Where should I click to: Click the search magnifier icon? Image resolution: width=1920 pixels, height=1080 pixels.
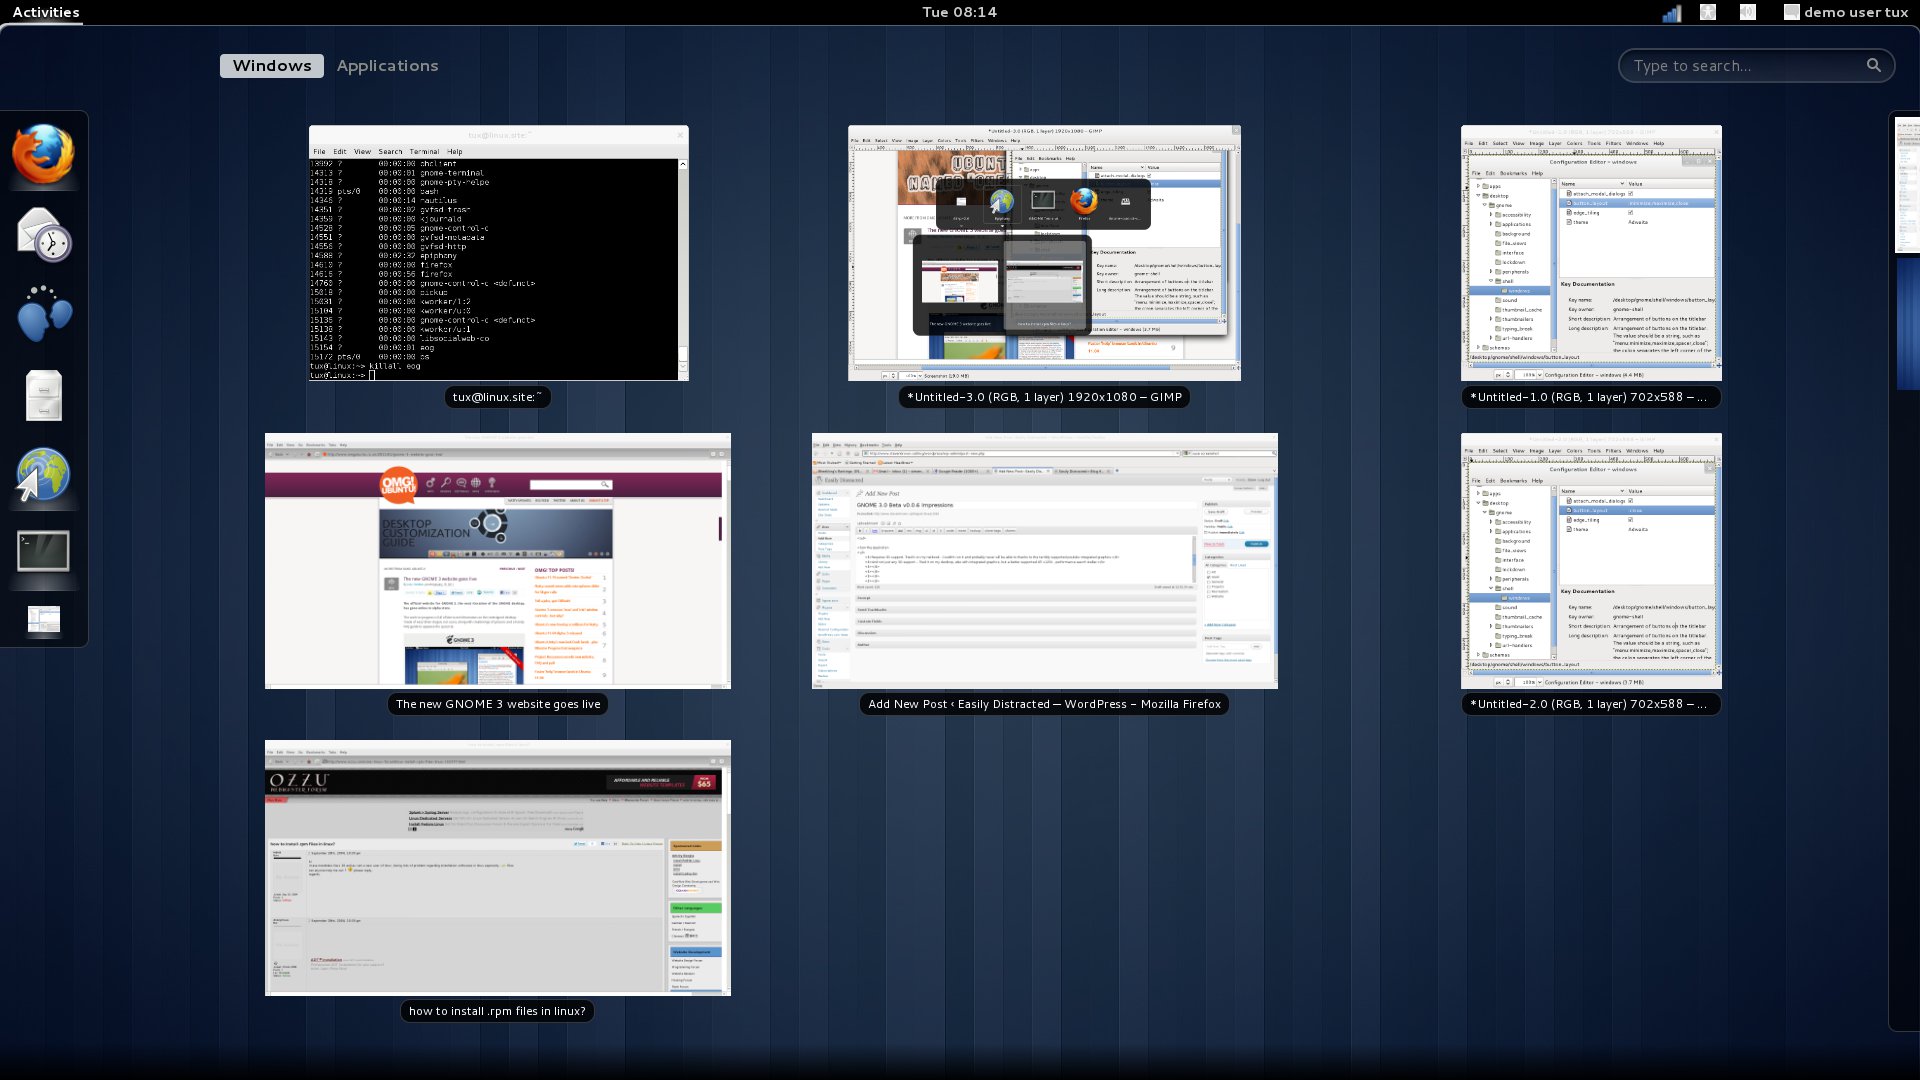coord(1873,65)
